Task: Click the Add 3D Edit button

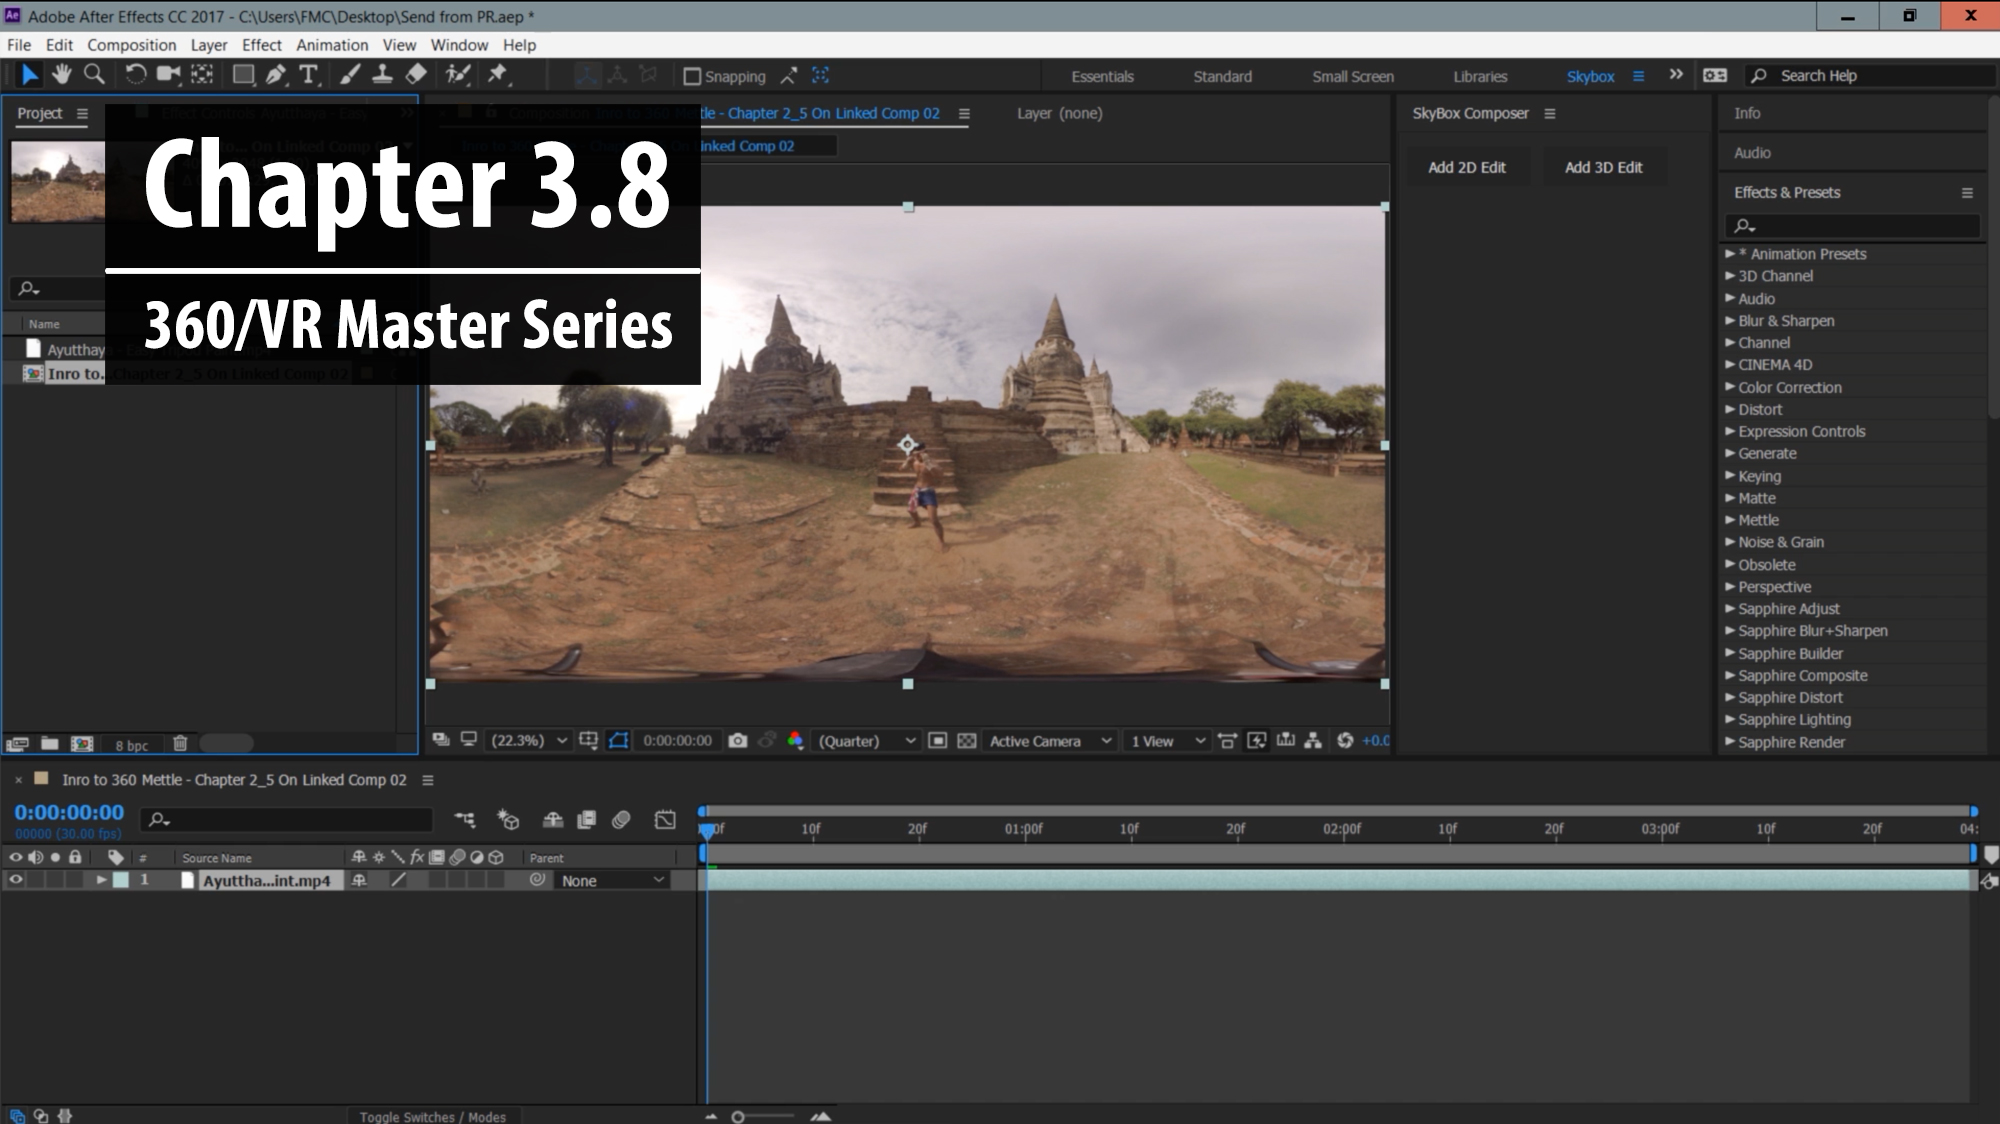Action: [x=1602, y=167]
